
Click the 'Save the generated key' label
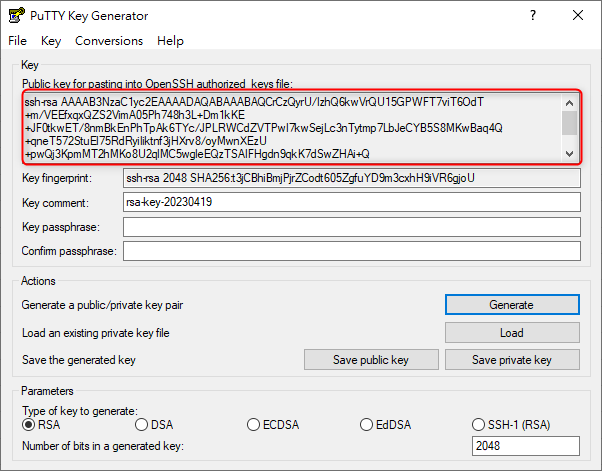coord(79,360)
